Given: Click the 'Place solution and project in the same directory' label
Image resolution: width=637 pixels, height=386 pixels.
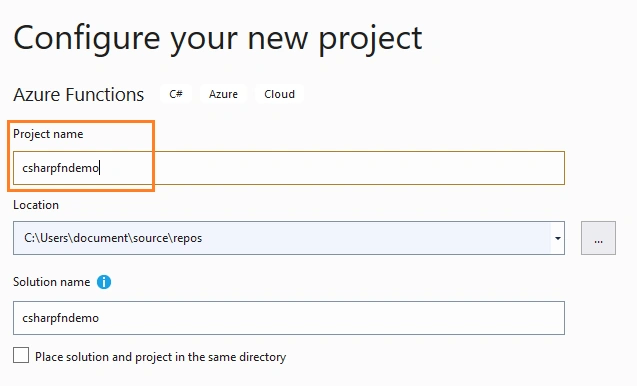Looking at the screenshot, I should tap(160, 357).
